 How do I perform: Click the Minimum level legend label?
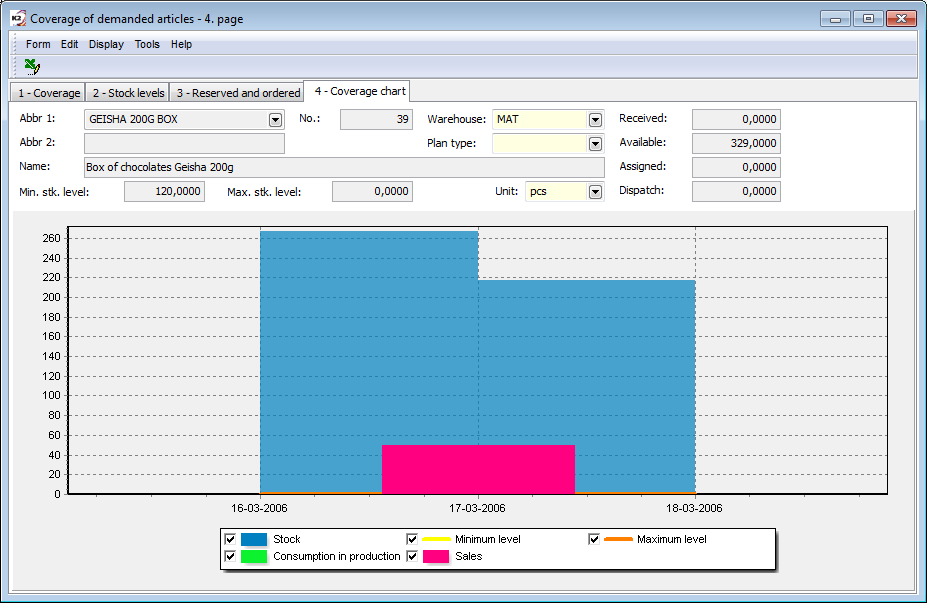click(x=488, y=539)
